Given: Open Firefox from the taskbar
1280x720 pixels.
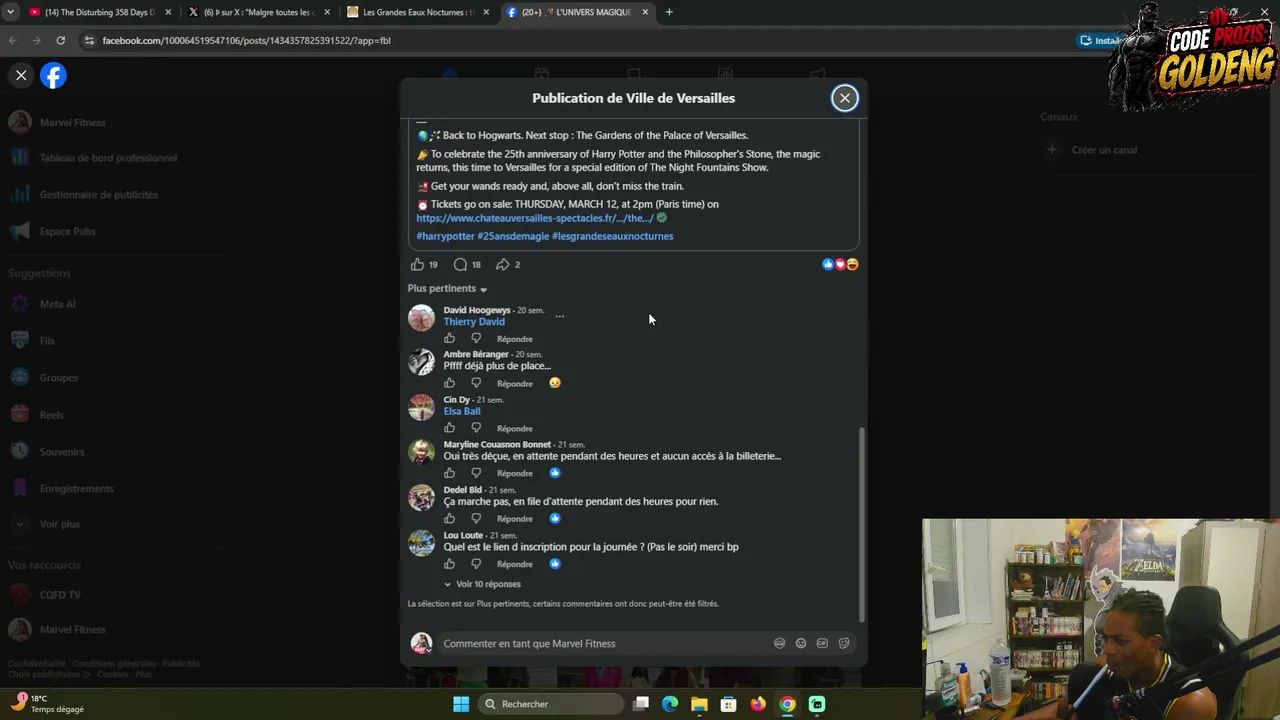Looking at the screenshot, I should 758,704.
